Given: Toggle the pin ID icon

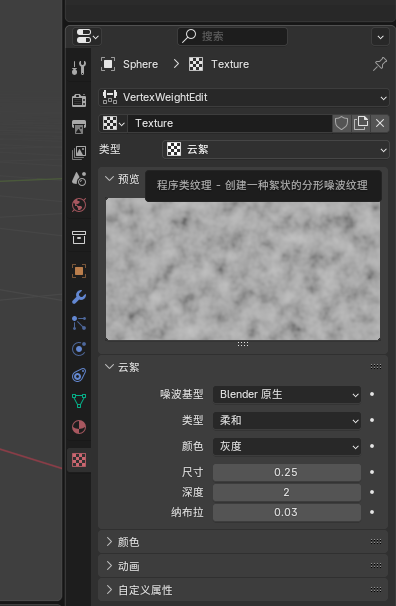Looking at the screenshot, I should coord(380,64).
